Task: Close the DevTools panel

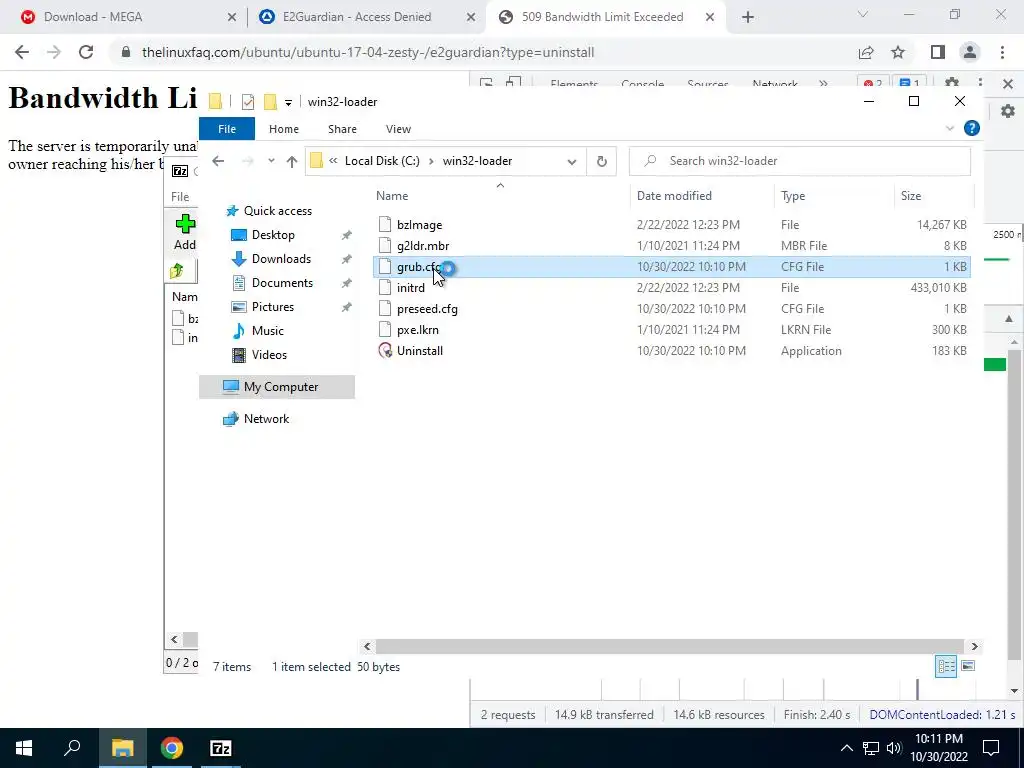Action: pos(1008,84)
